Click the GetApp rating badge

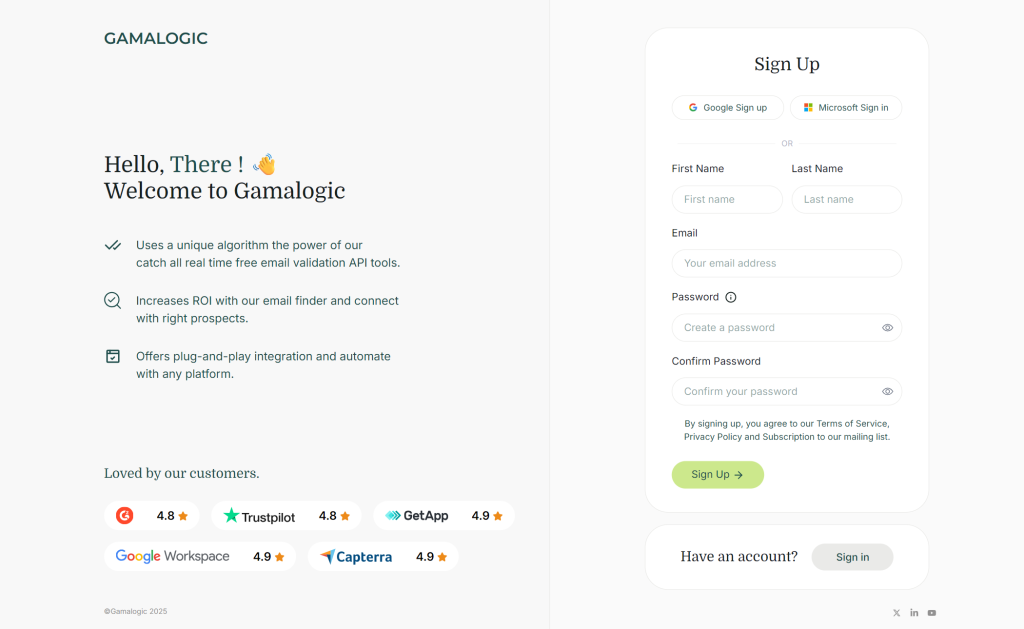point(444,516)
